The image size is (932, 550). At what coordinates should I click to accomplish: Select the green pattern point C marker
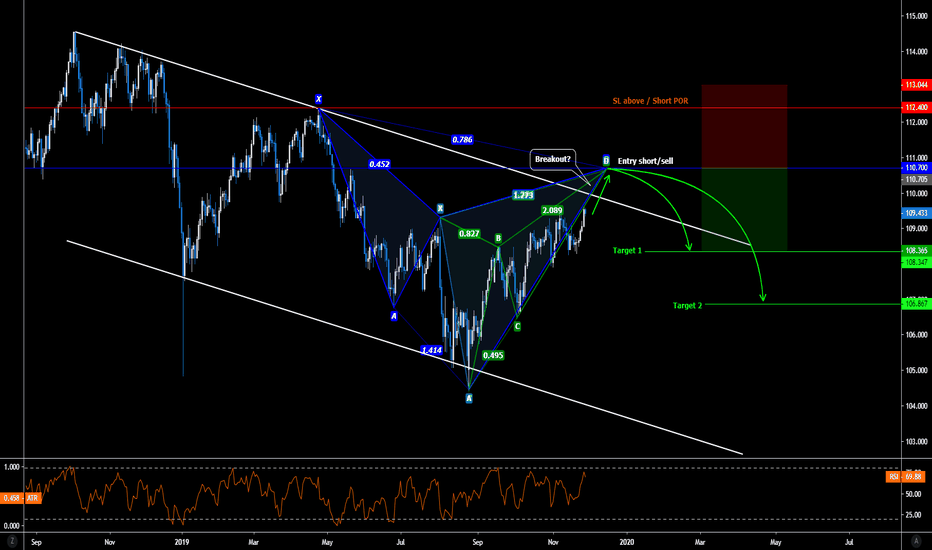[x=517, y=326]
